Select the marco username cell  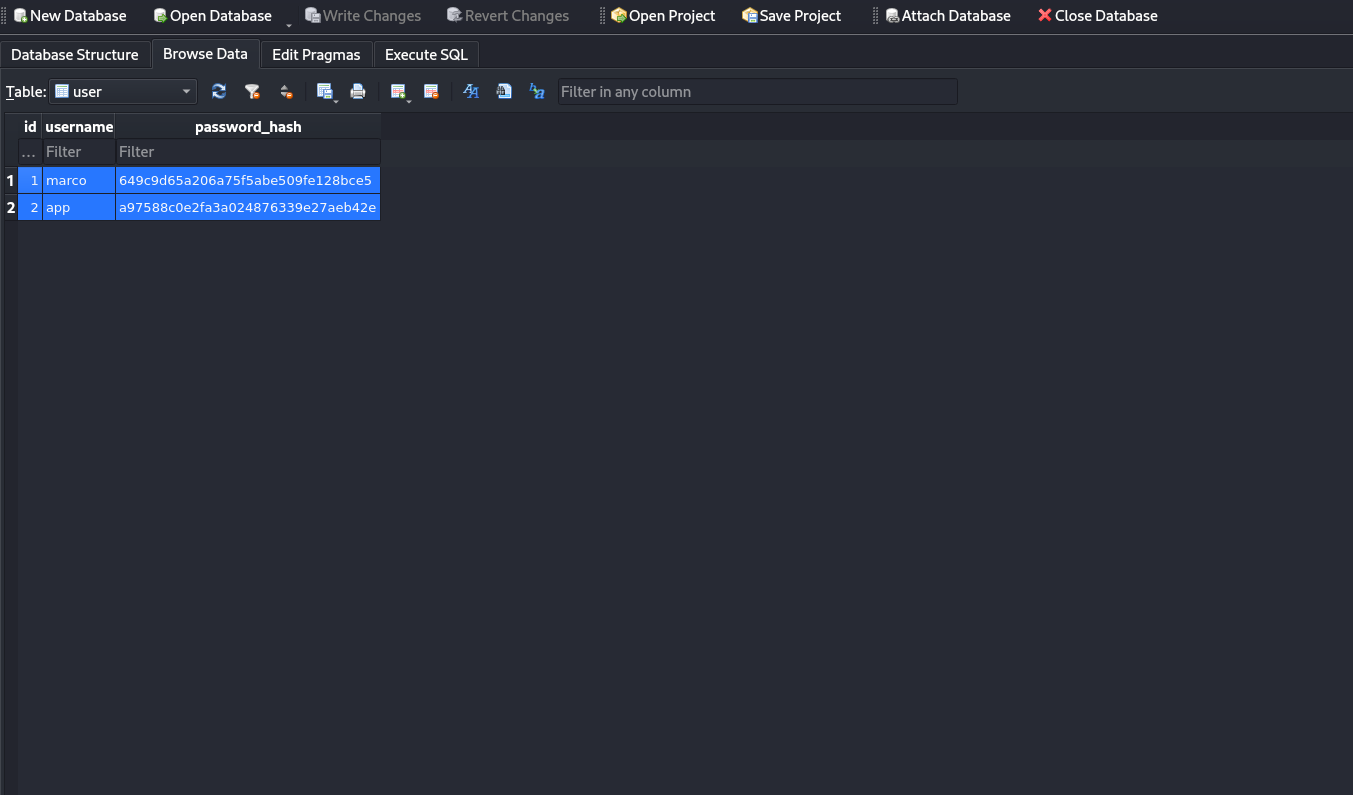coord(78,181)
